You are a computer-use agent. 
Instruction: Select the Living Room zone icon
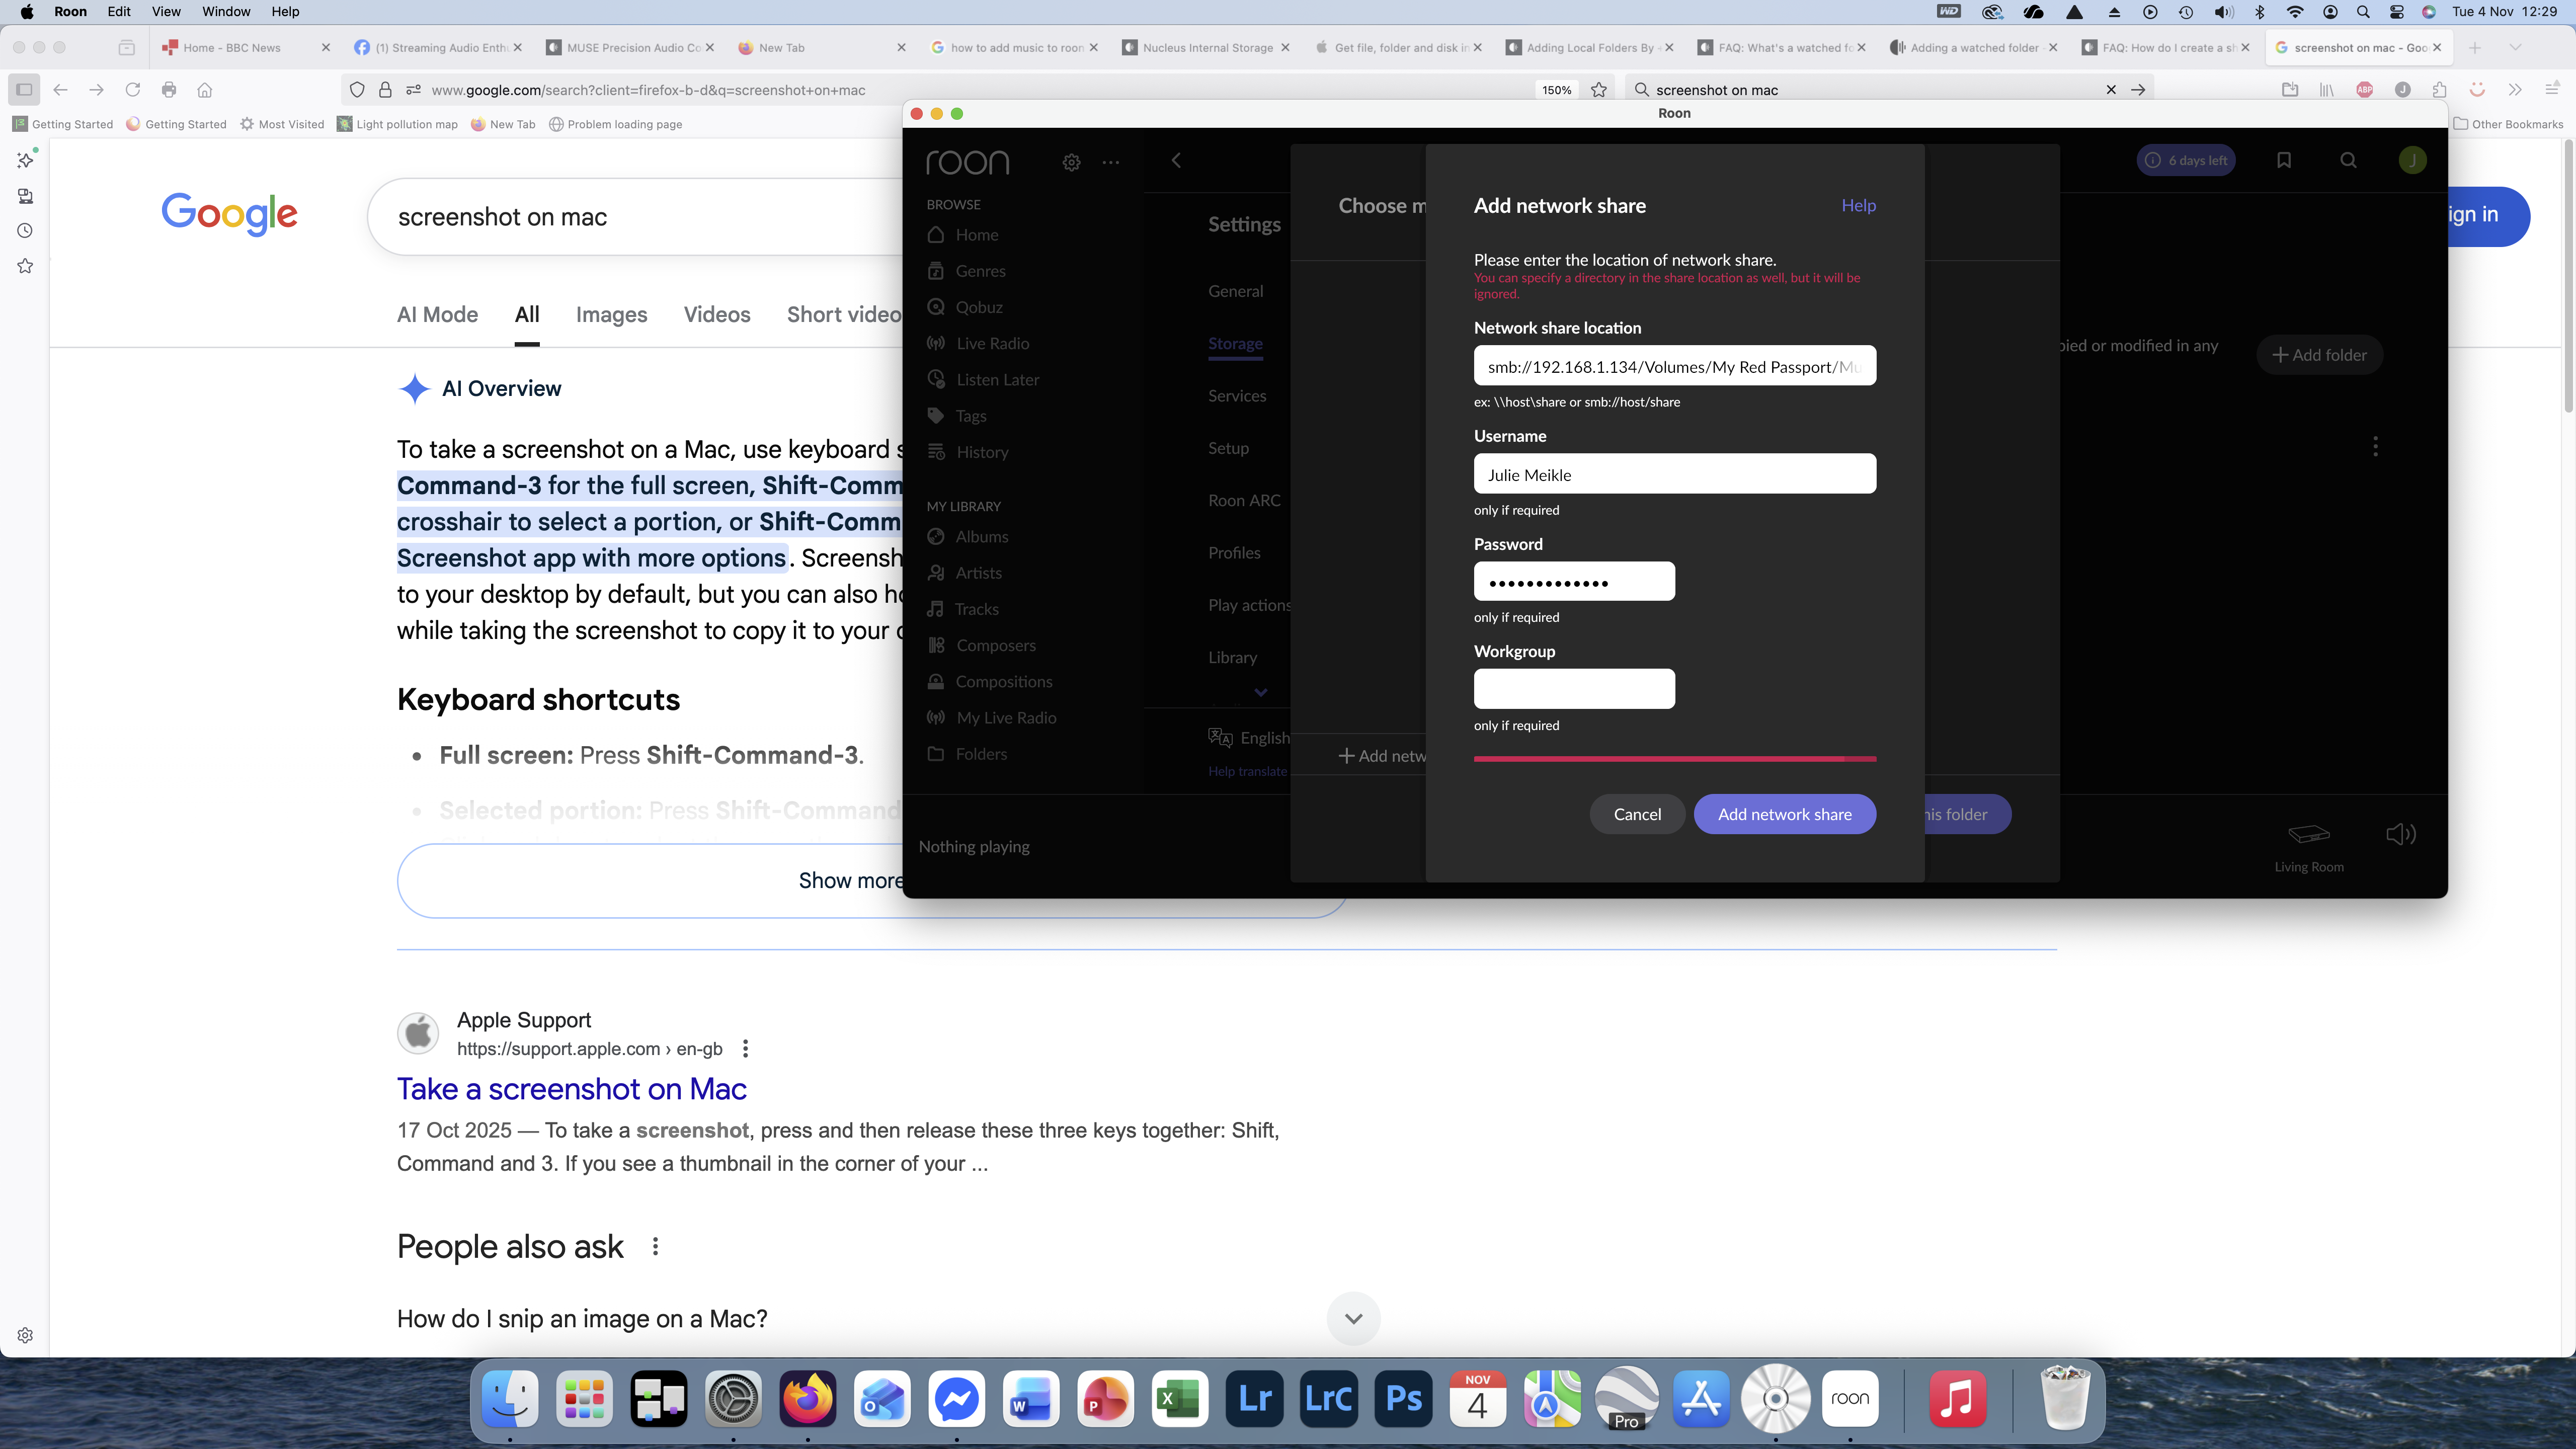2308,835
